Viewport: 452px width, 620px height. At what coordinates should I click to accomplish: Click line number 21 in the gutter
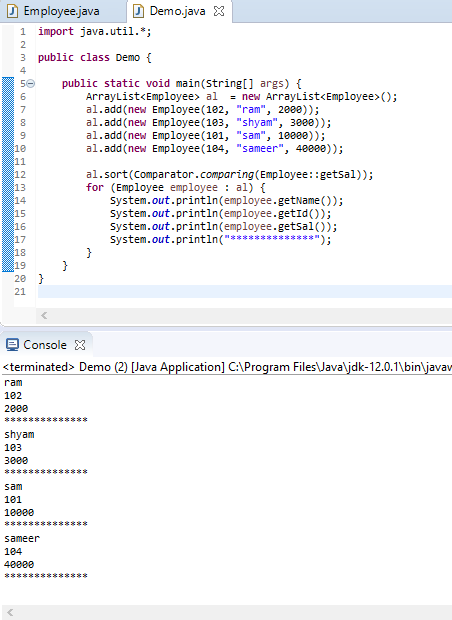click(20, 291)
